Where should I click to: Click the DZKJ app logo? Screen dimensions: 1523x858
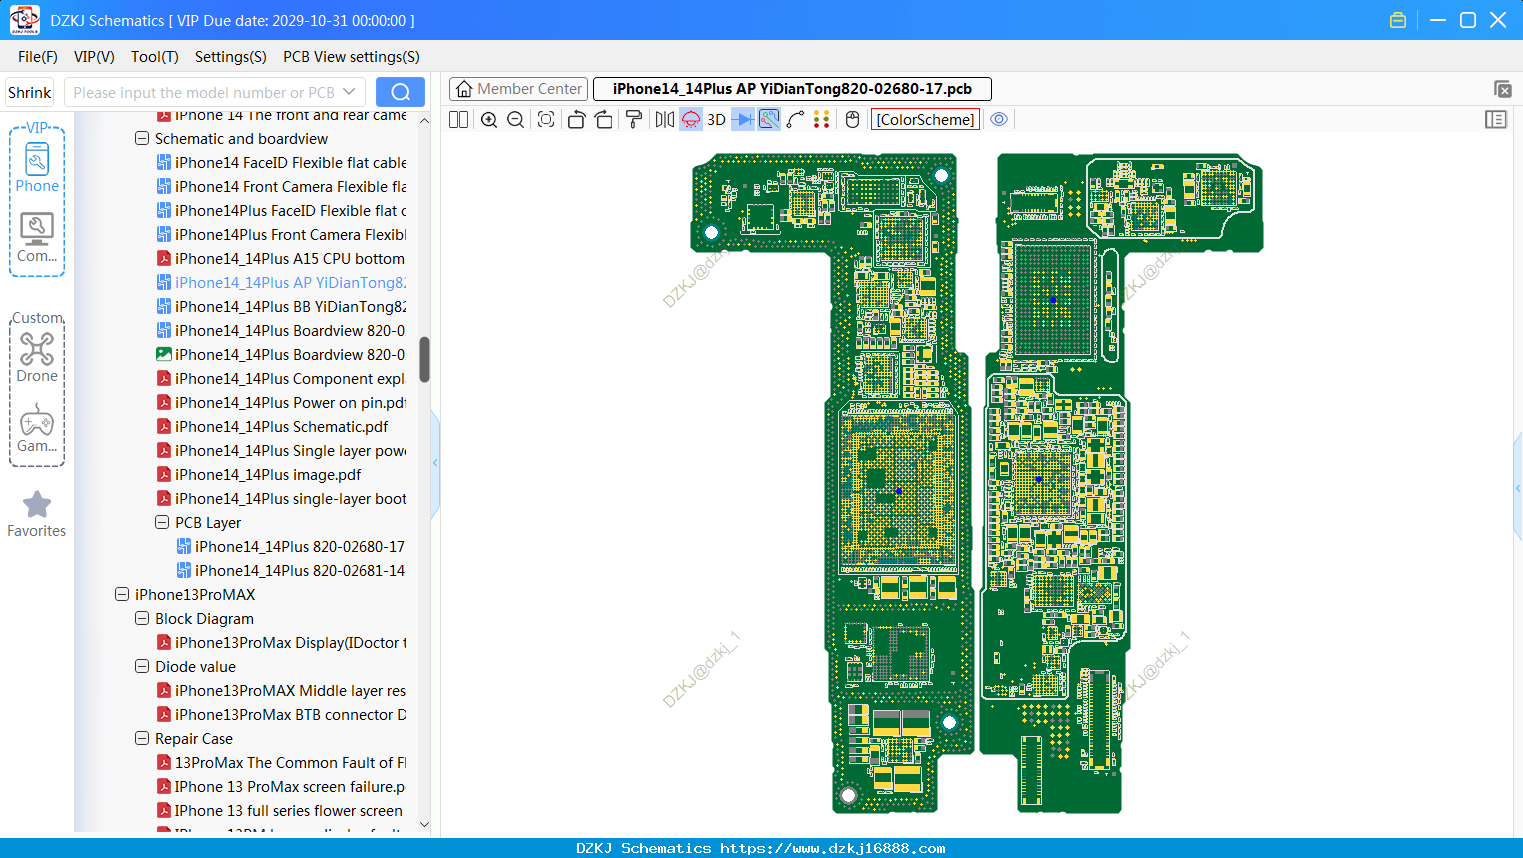pos(24,20)
